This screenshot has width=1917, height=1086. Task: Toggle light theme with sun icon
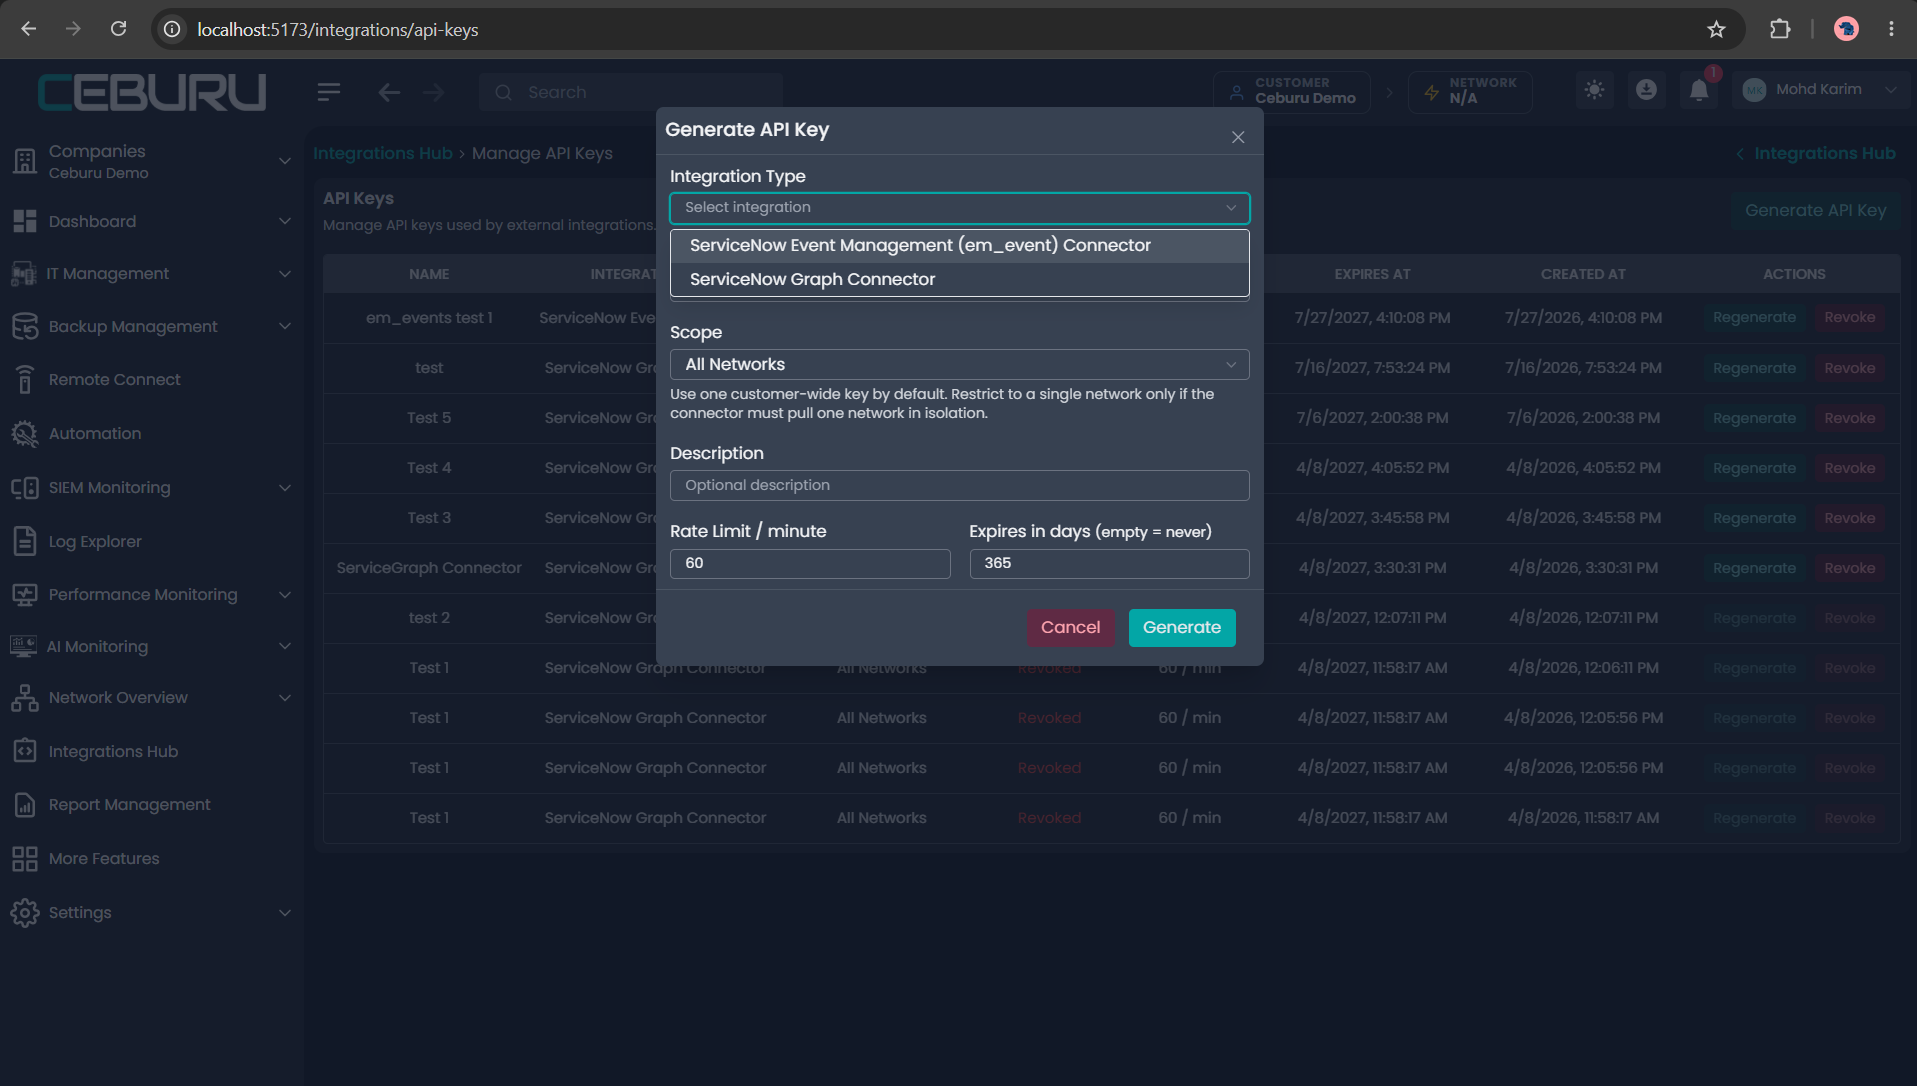pyautogui.click(x=1595, y=90)
